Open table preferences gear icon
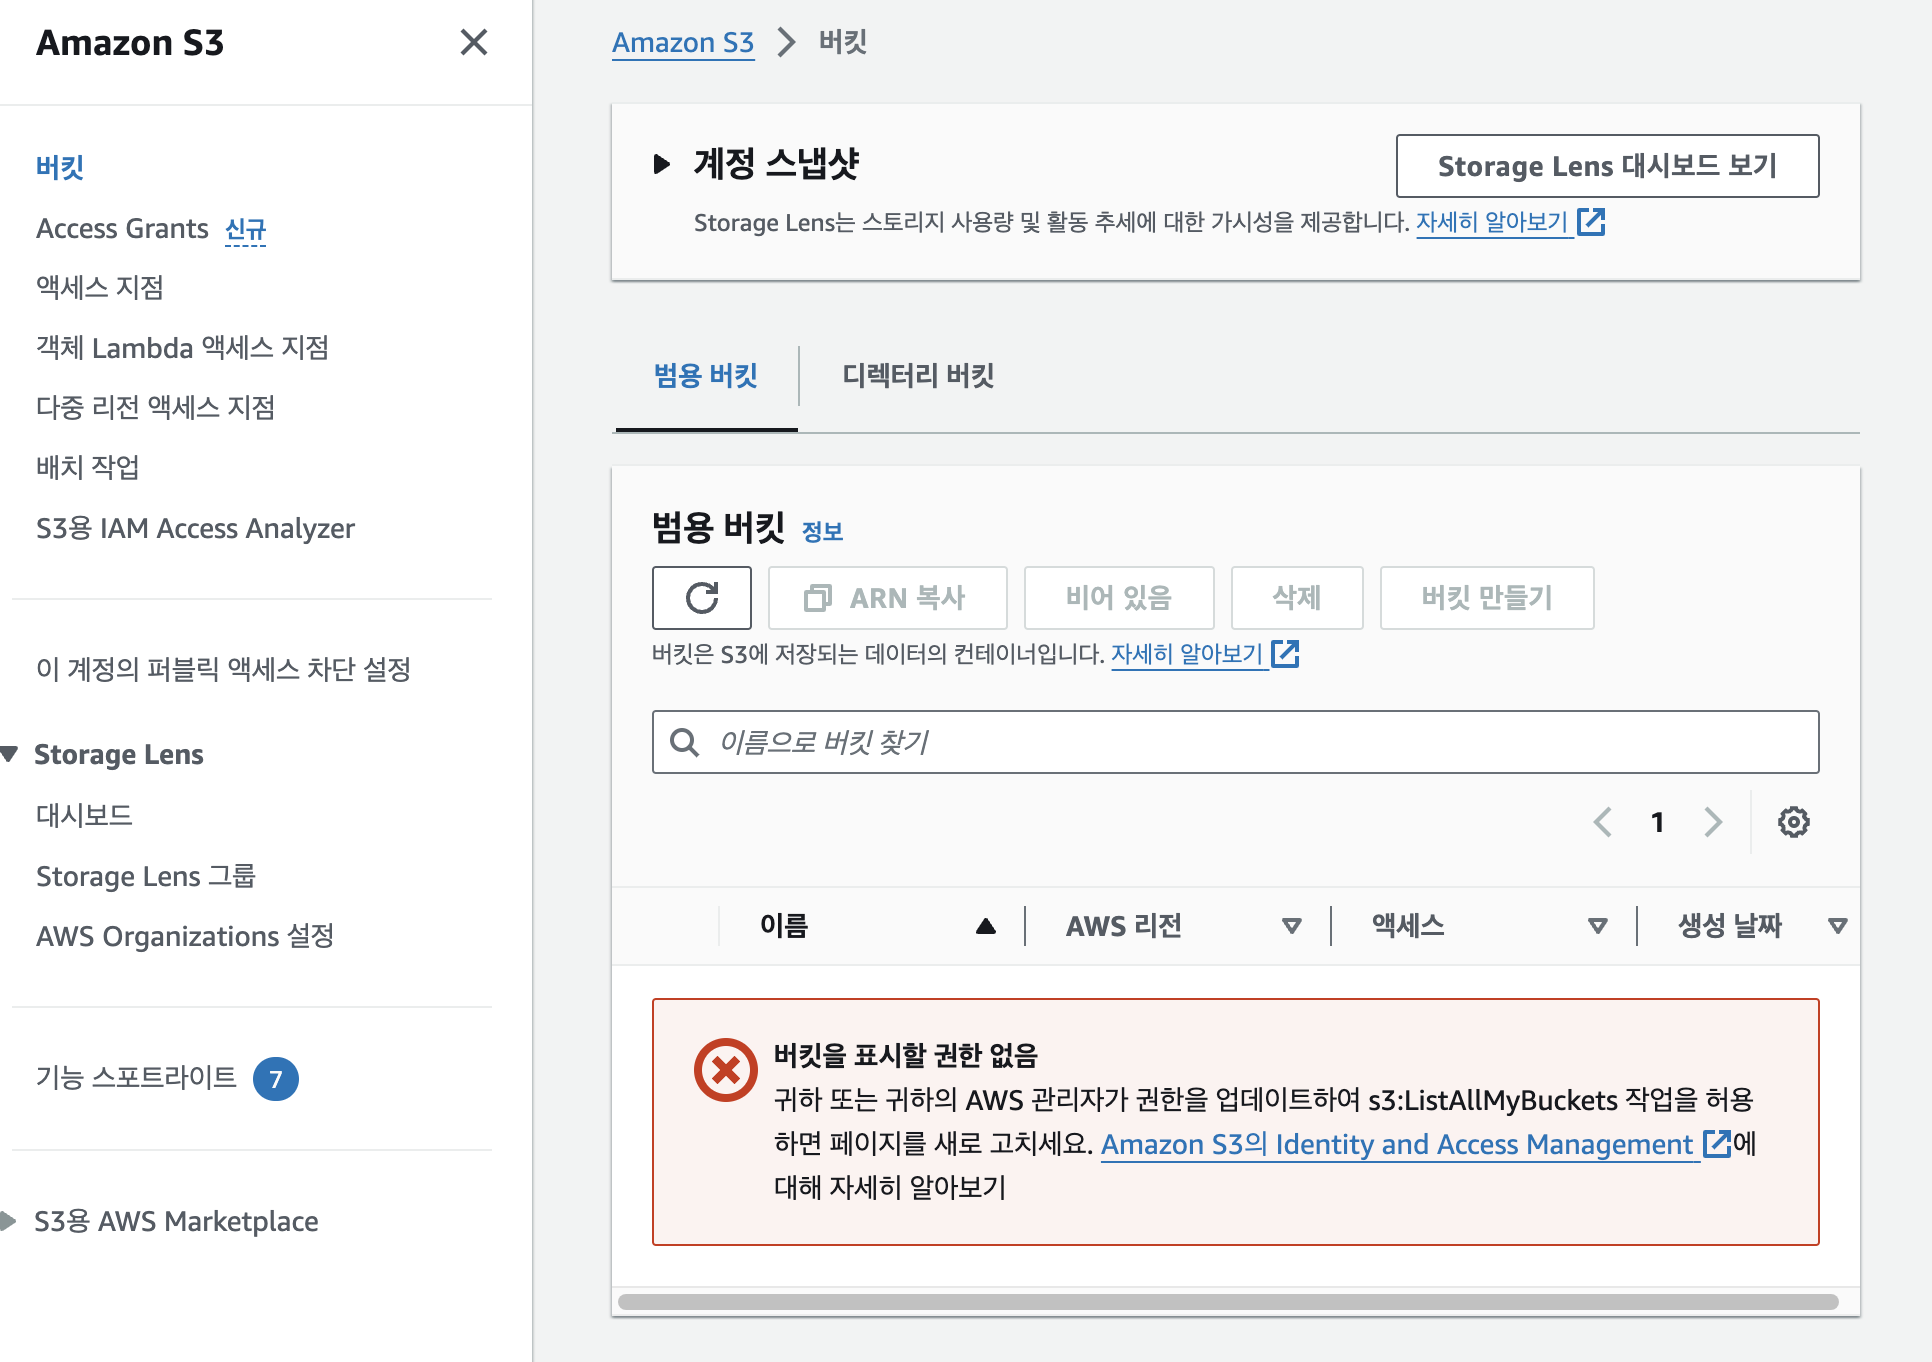This screenshot has width=1932, height=1362. point(1793,822)
